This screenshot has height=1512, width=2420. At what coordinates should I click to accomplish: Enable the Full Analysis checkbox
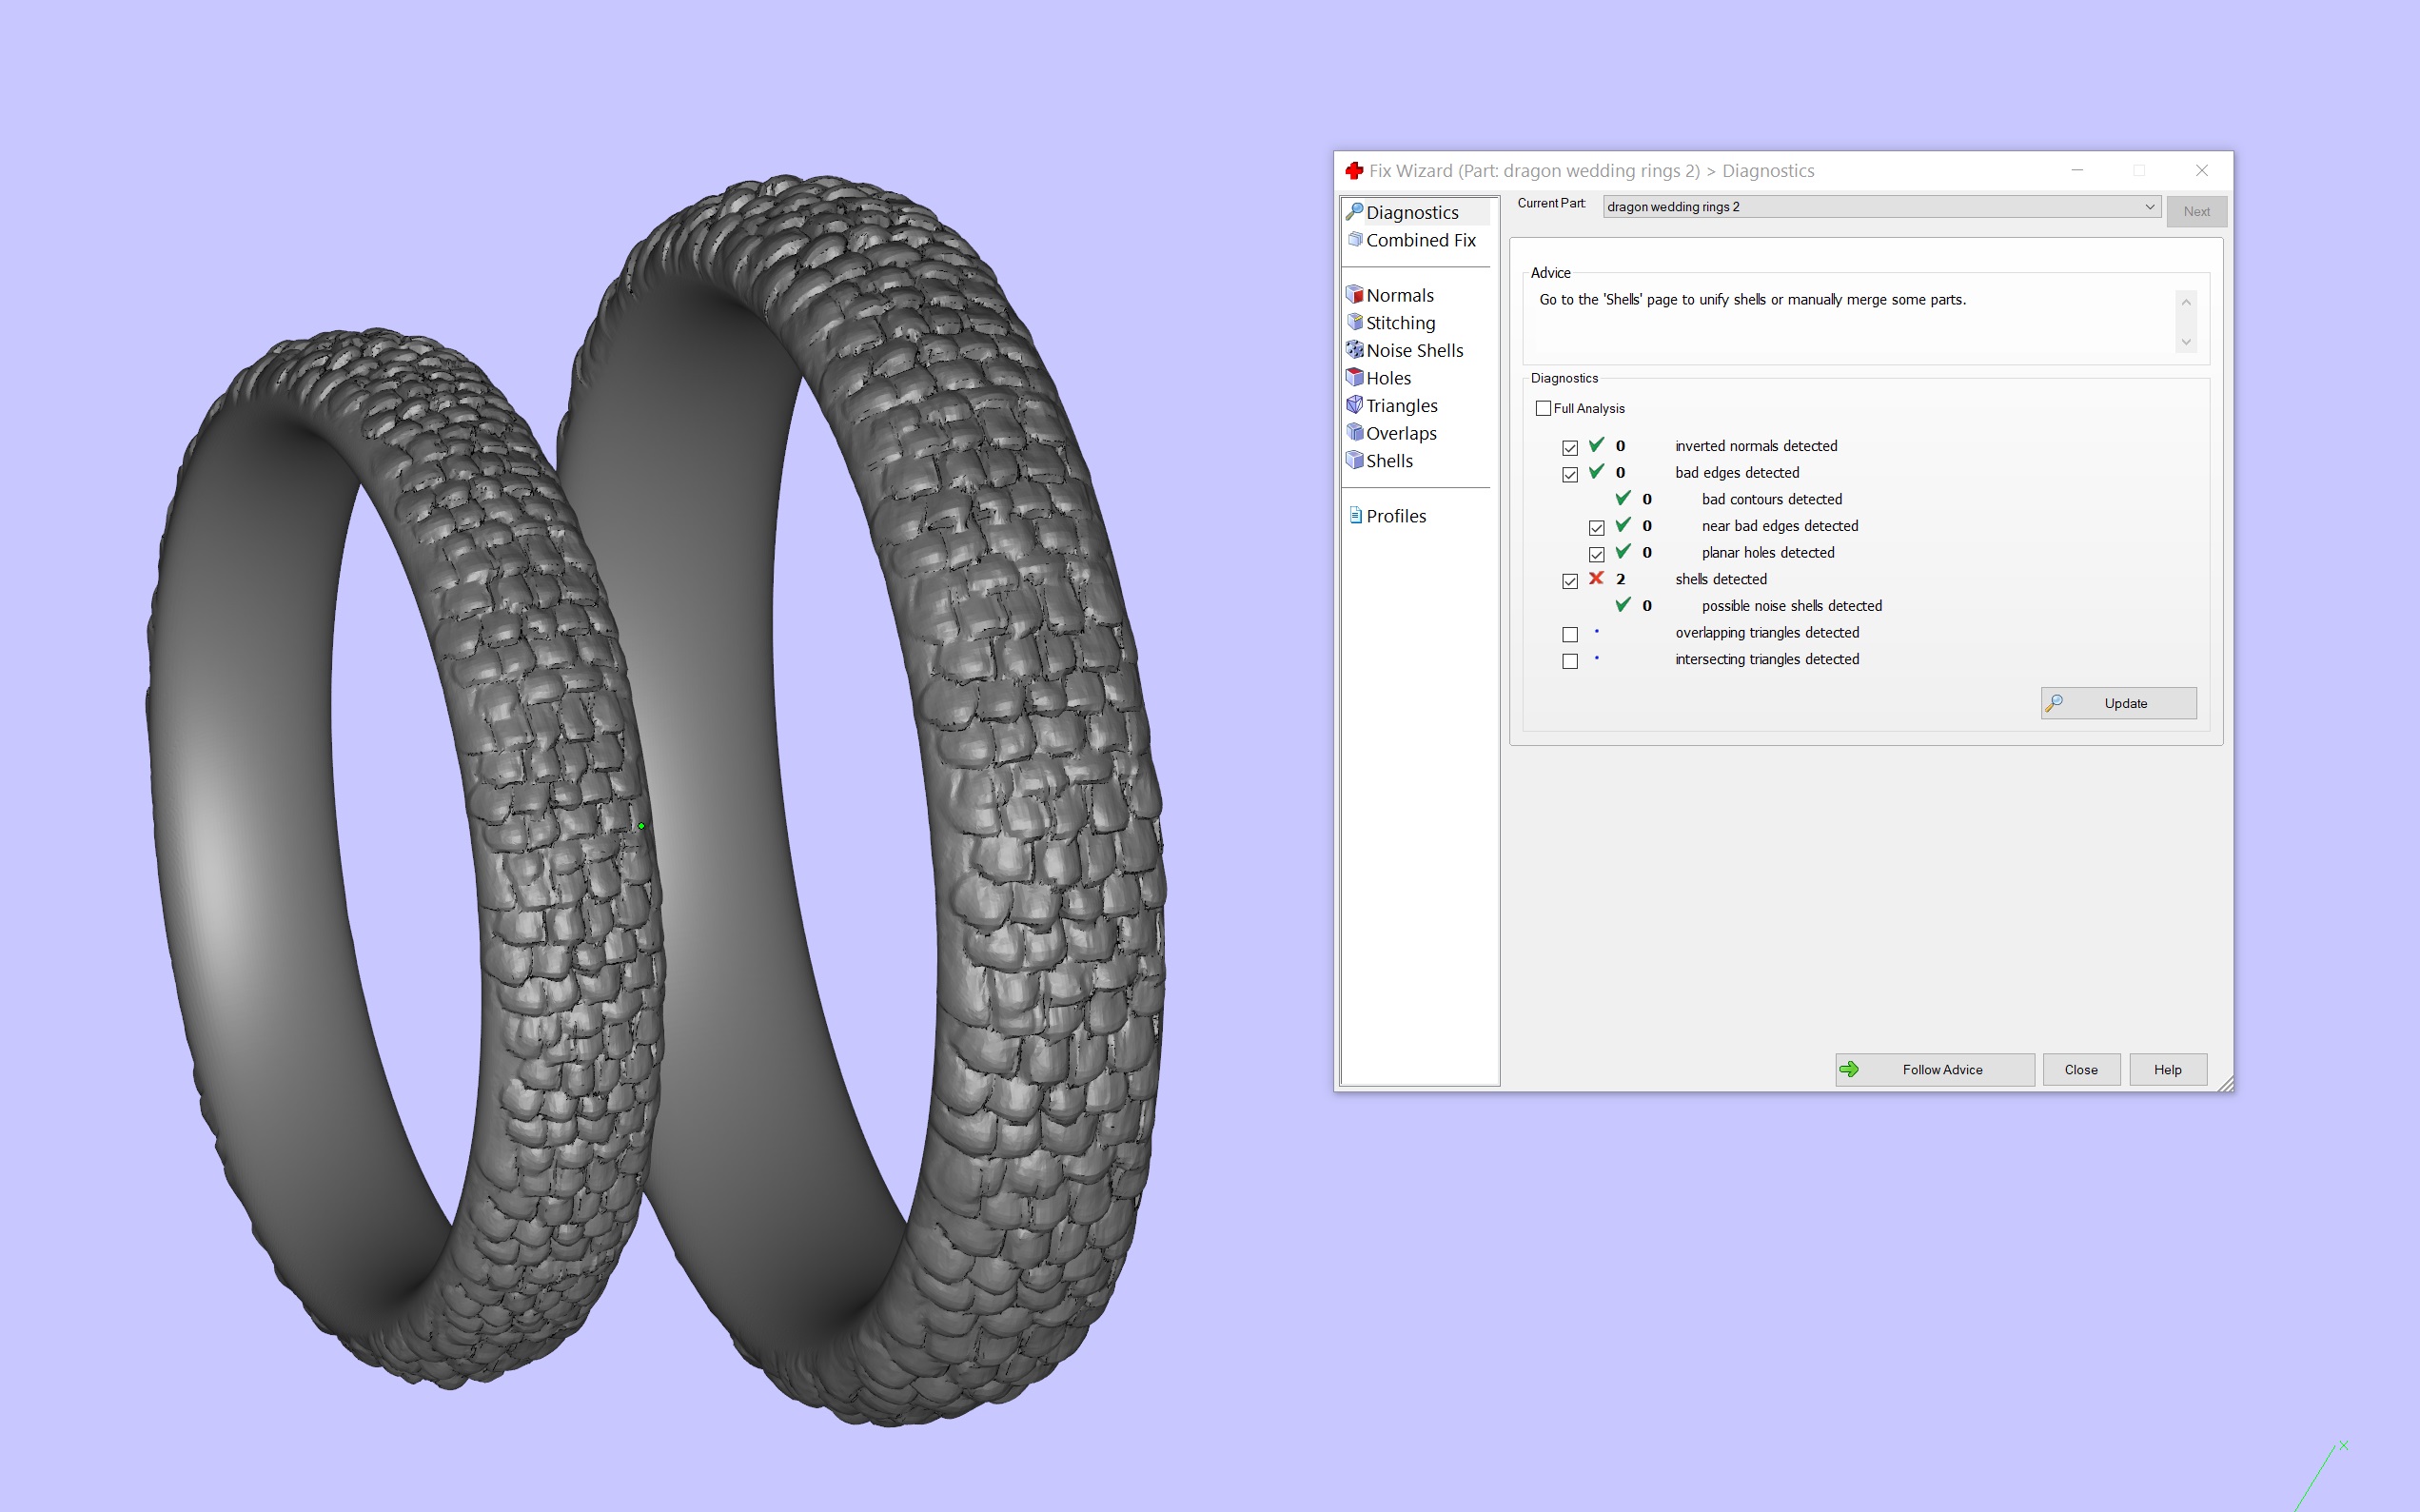[x=1543, y=408]
